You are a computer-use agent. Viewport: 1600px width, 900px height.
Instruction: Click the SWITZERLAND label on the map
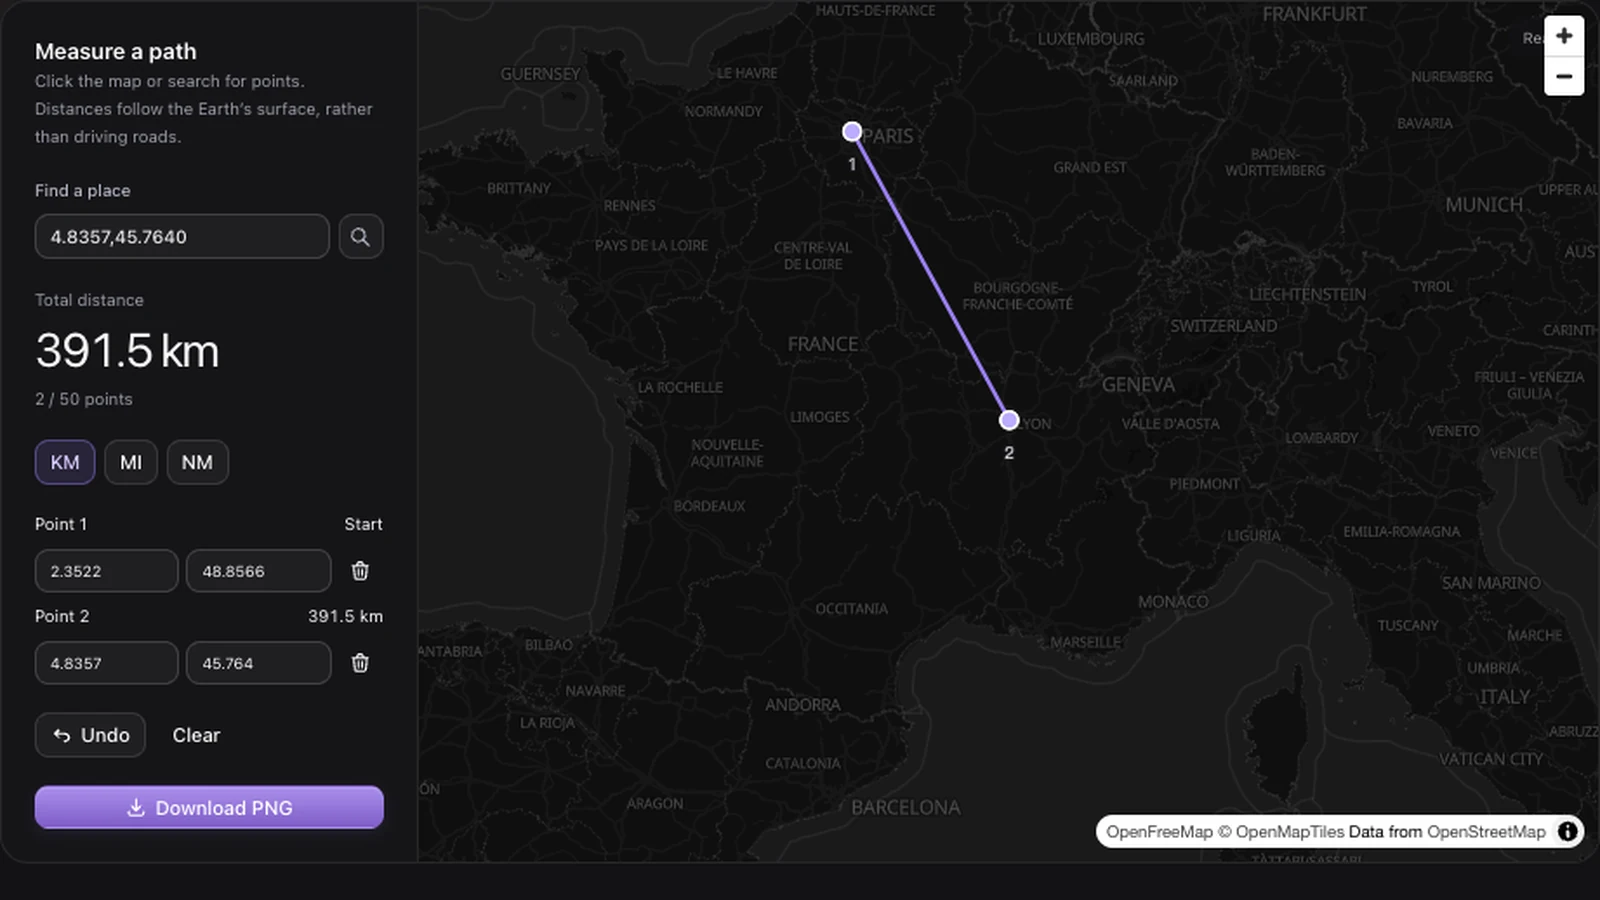[1223, 326]
